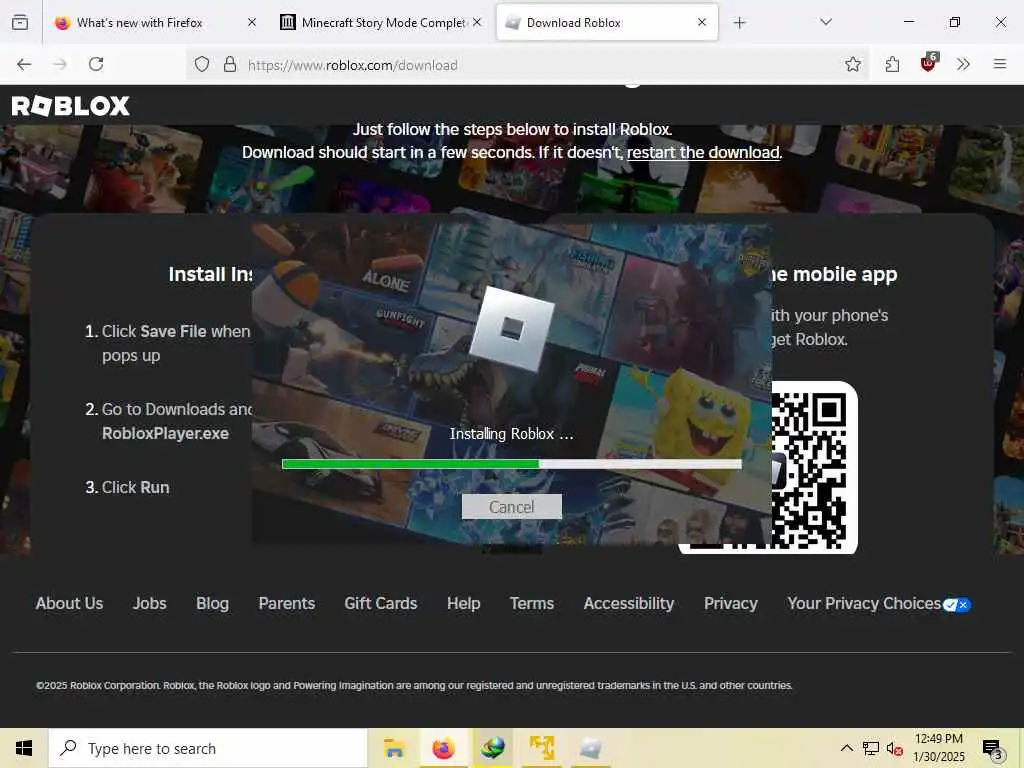Click the uBlock Origin shield icon
Screen dimensions: 1024x768
[928, 63]
